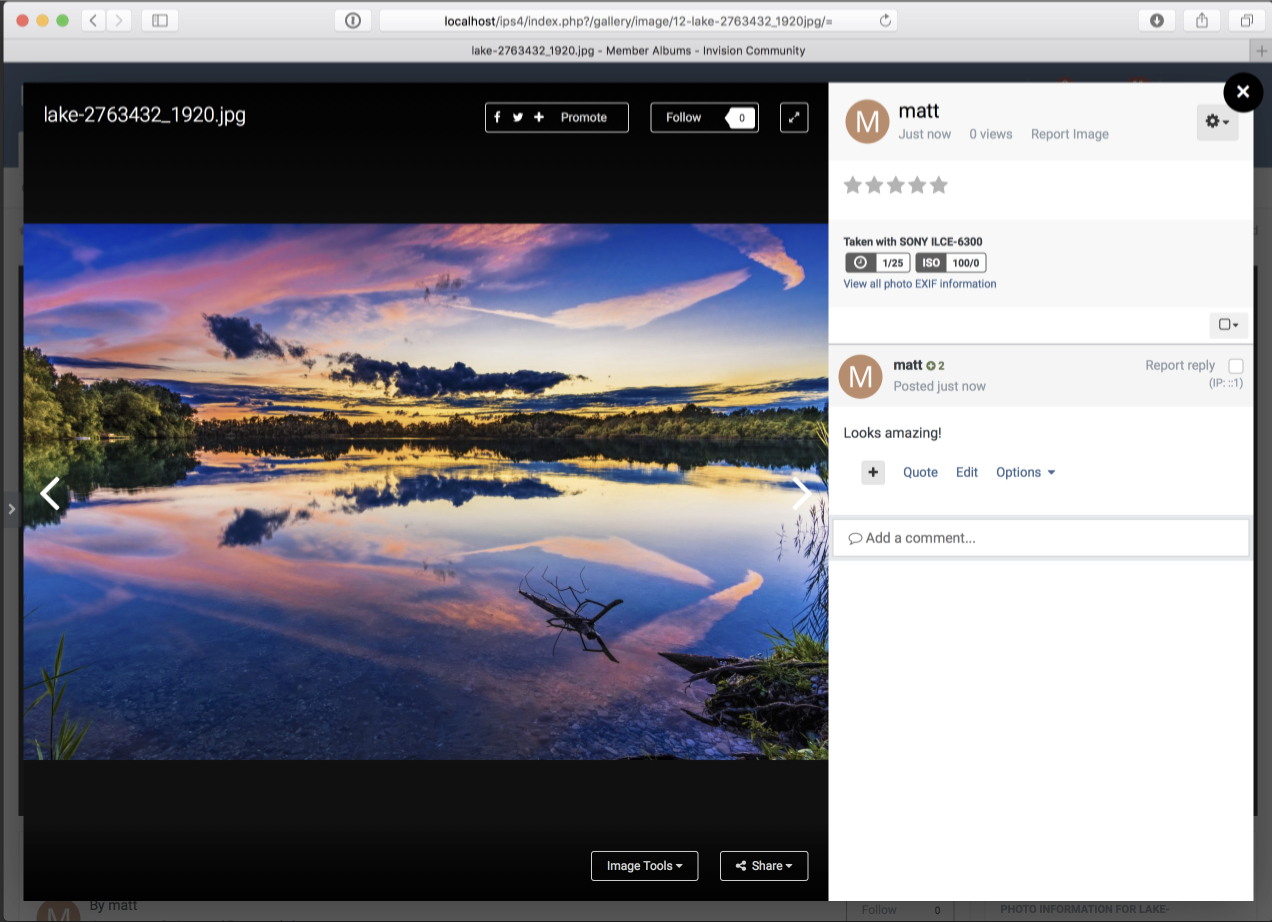The height and width of the screenshot is (922, 1272).
Task: Click the Looks amazing! comment text
Action: coord(892,433)
